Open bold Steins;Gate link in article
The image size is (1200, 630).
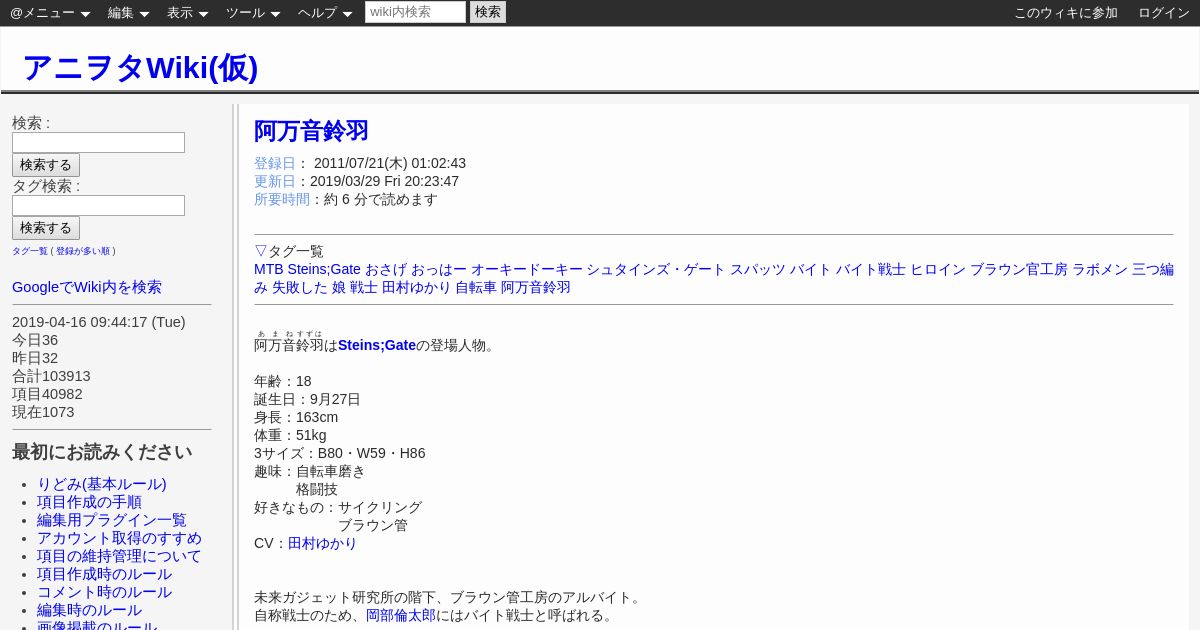coord(377,345)
